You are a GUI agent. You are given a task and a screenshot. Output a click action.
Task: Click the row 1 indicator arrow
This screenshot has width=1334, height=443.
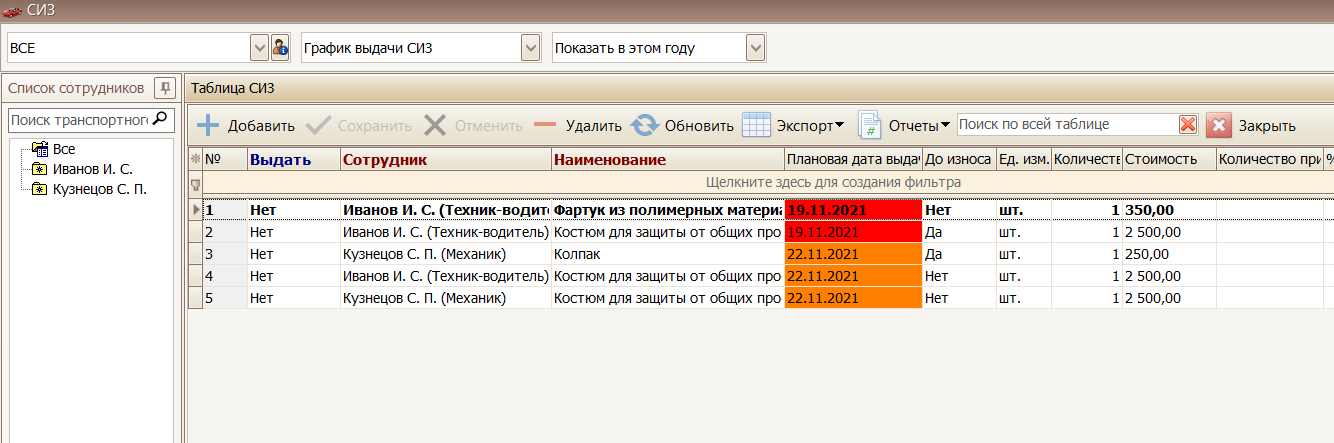click(195, 211)
